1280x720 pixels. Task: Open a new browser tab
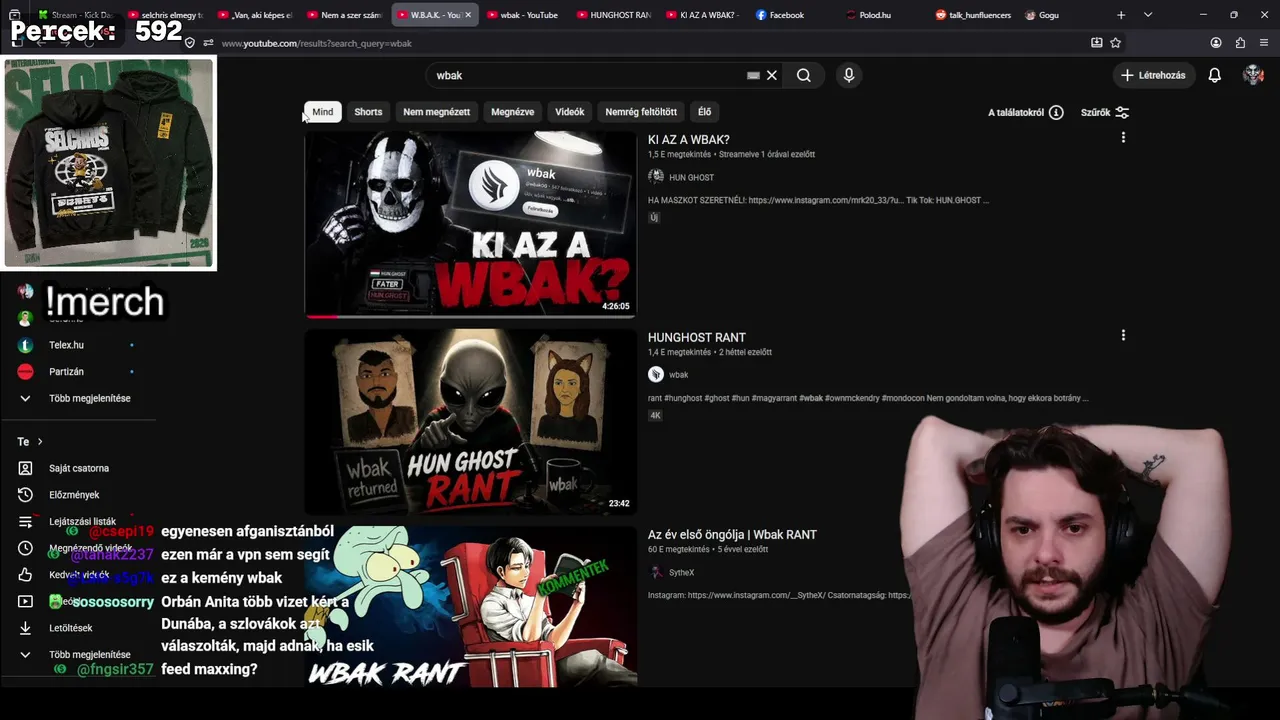point(1121,15)
